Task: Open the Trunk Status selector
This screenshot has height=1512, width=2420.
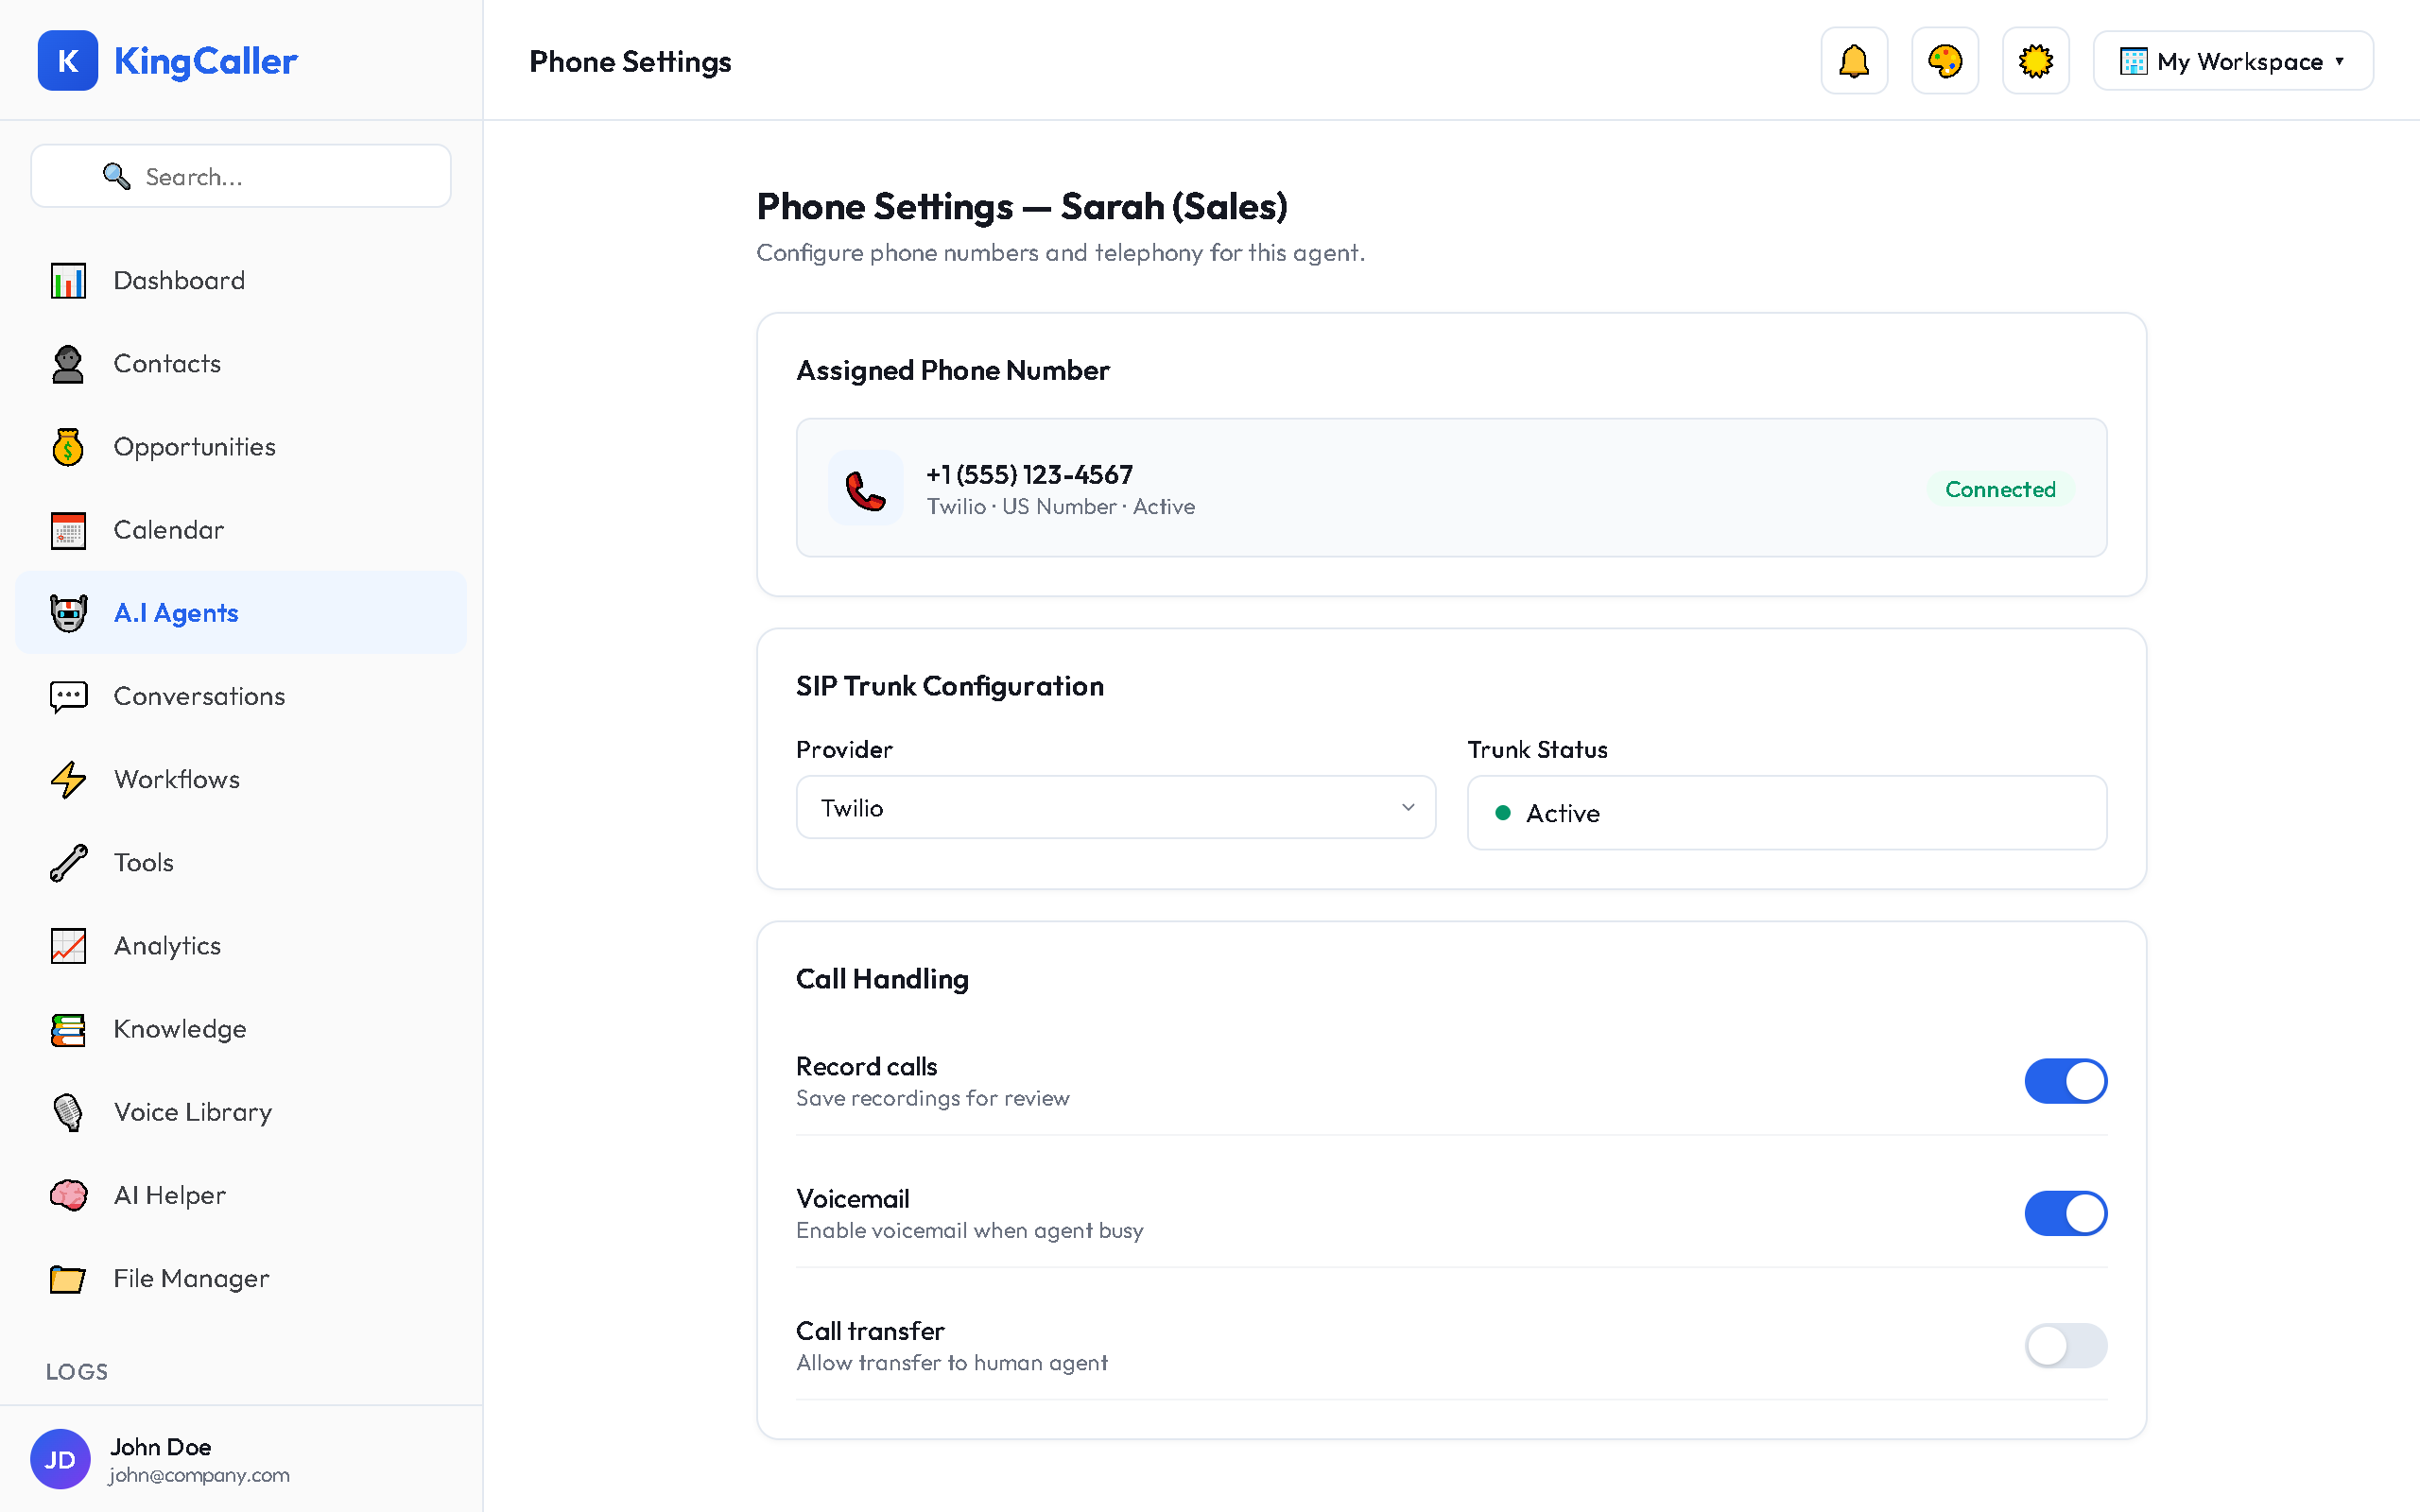Action: point(1786,812)
